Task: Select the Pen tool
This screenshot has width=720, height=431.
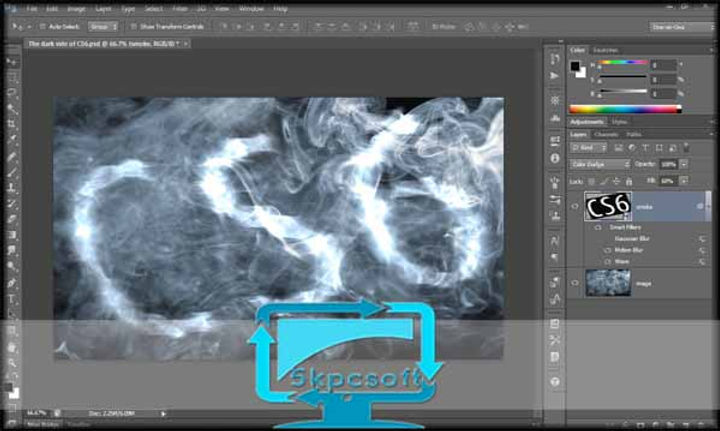Action: [11, 283]
